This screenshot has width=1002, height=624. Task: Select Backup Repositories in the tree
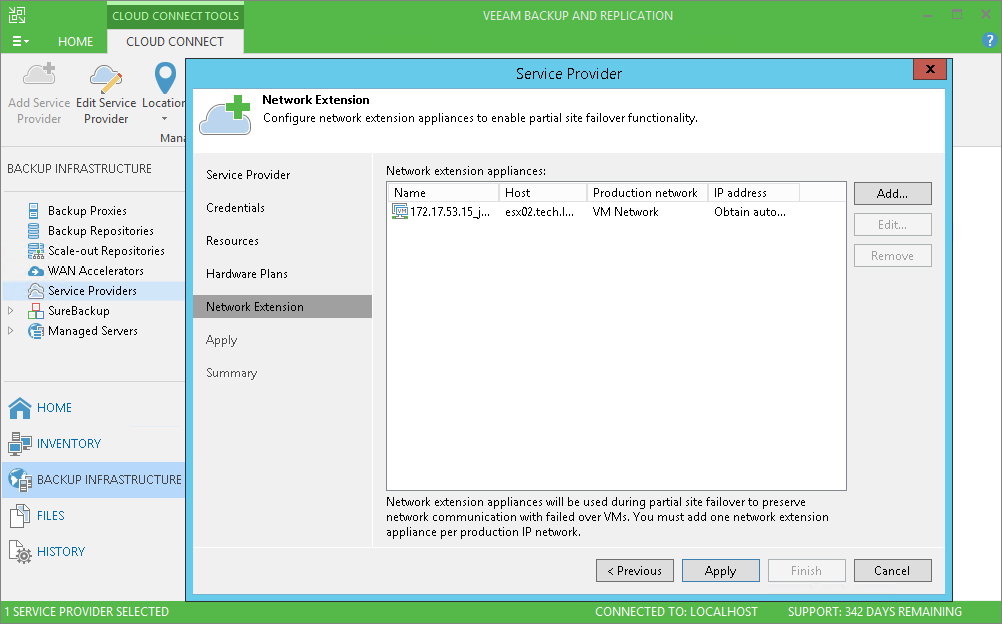click(x=101, y=230)
